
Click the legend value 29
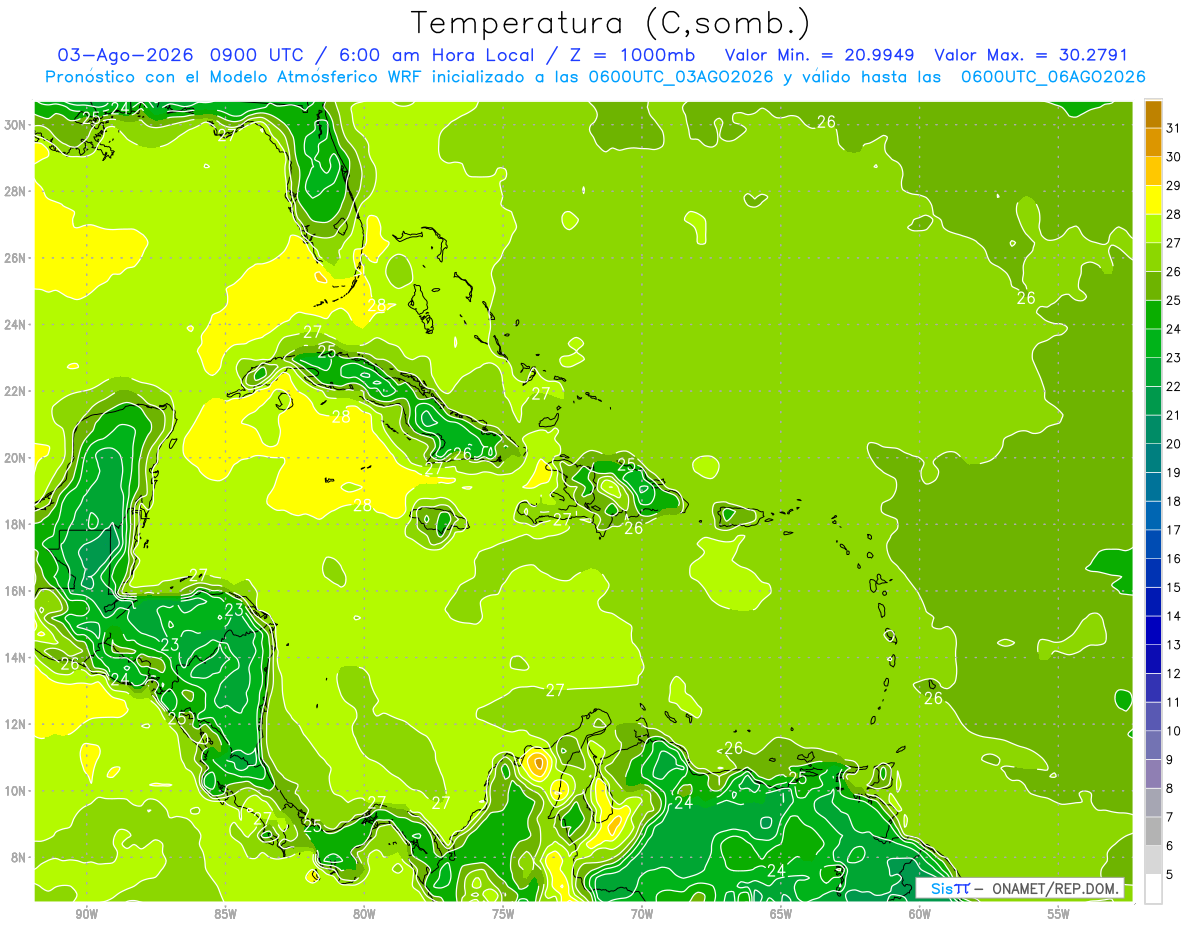click(1174, 186)
